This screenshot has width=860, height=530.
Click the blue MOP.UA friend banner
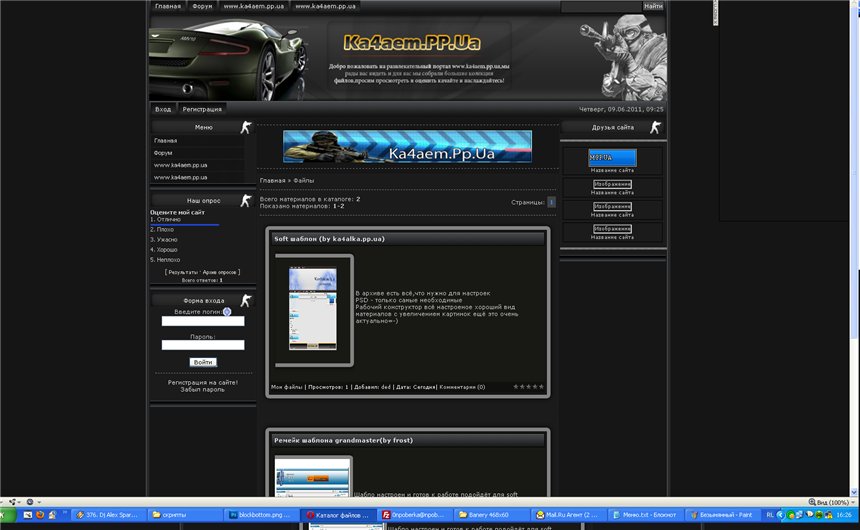pos(612,157)
